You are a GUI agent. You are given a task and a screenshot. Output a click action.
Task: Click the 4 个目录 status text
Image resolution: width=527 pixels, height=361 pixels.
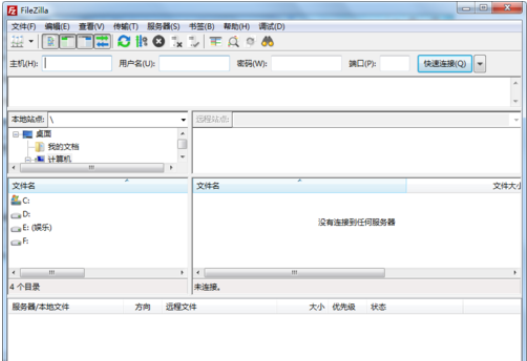click(25, 287)
